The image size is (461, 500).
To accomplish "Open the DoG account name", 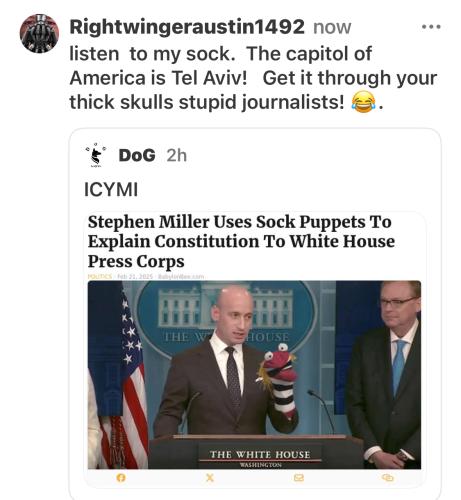I will tap(137, 155).
